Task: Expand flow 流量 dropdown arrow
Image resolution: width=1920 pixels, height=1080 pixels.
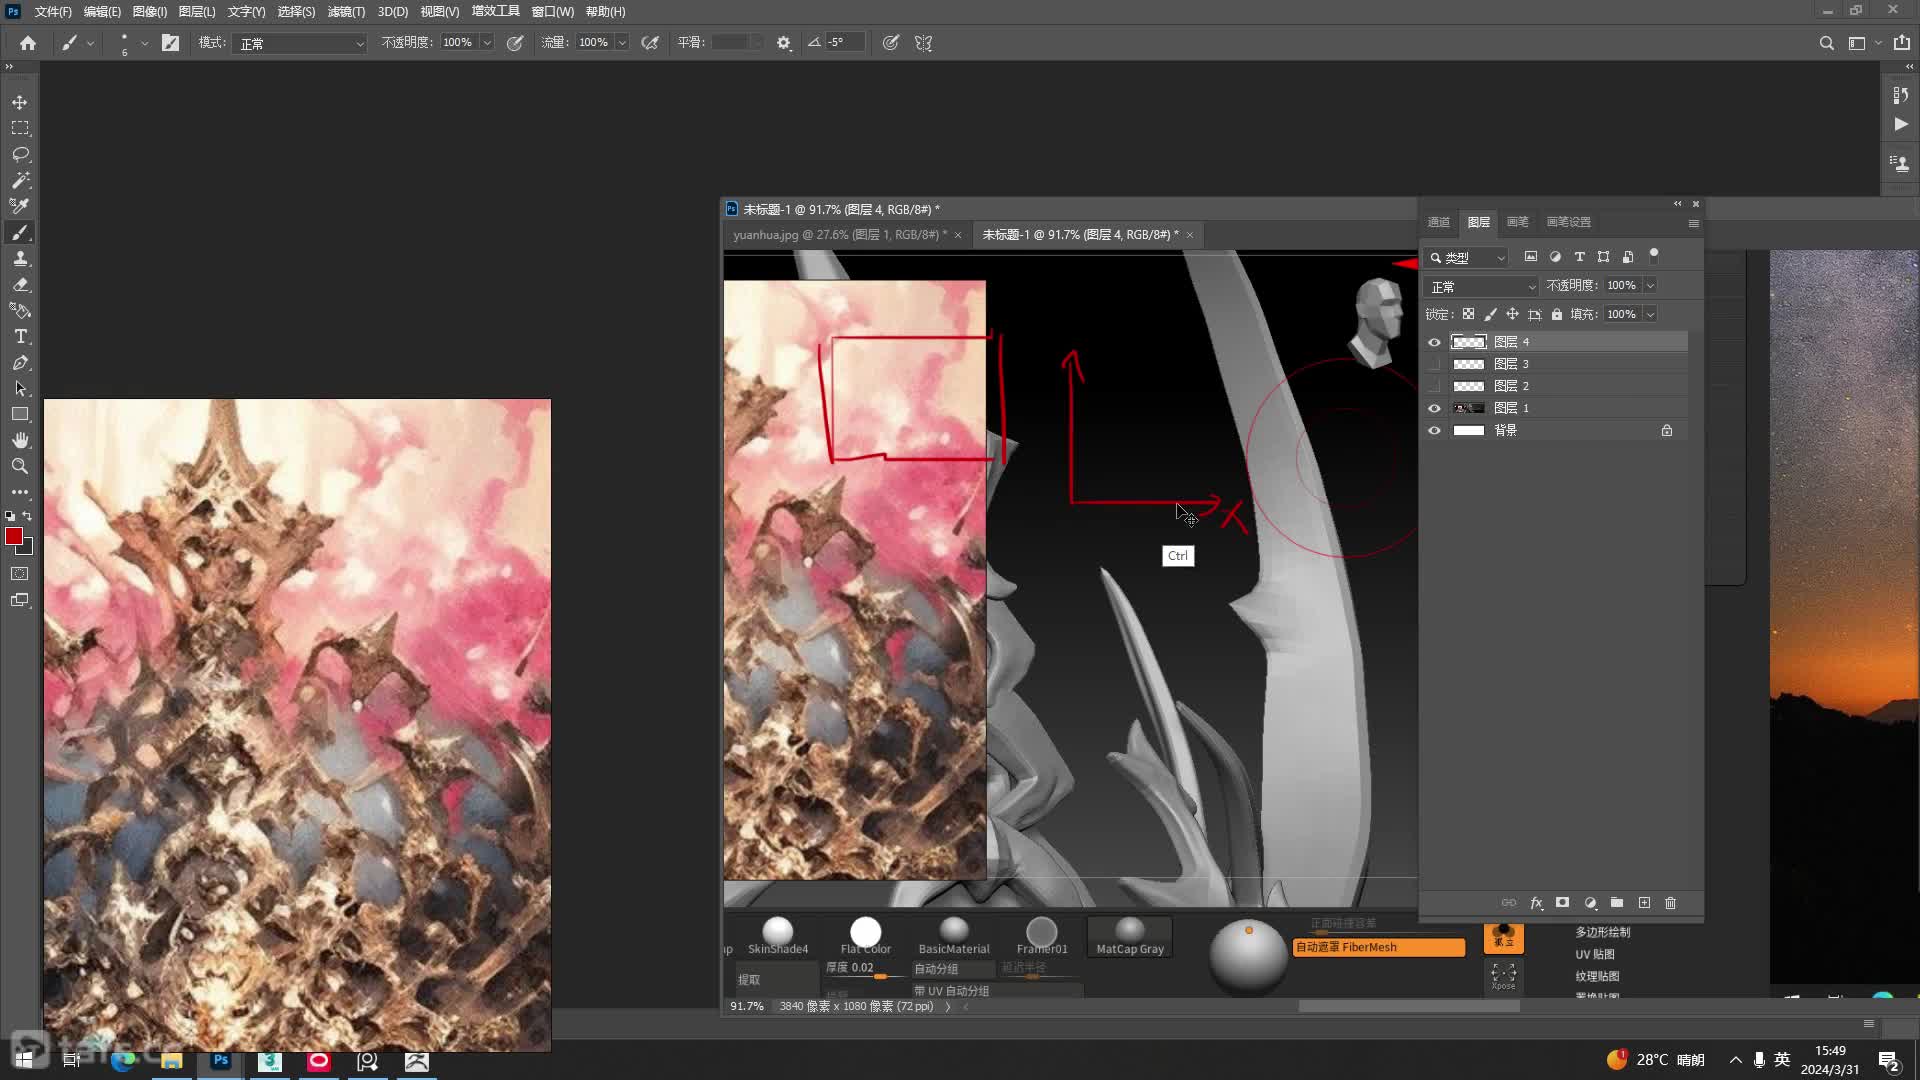Action: coord(622,43)
